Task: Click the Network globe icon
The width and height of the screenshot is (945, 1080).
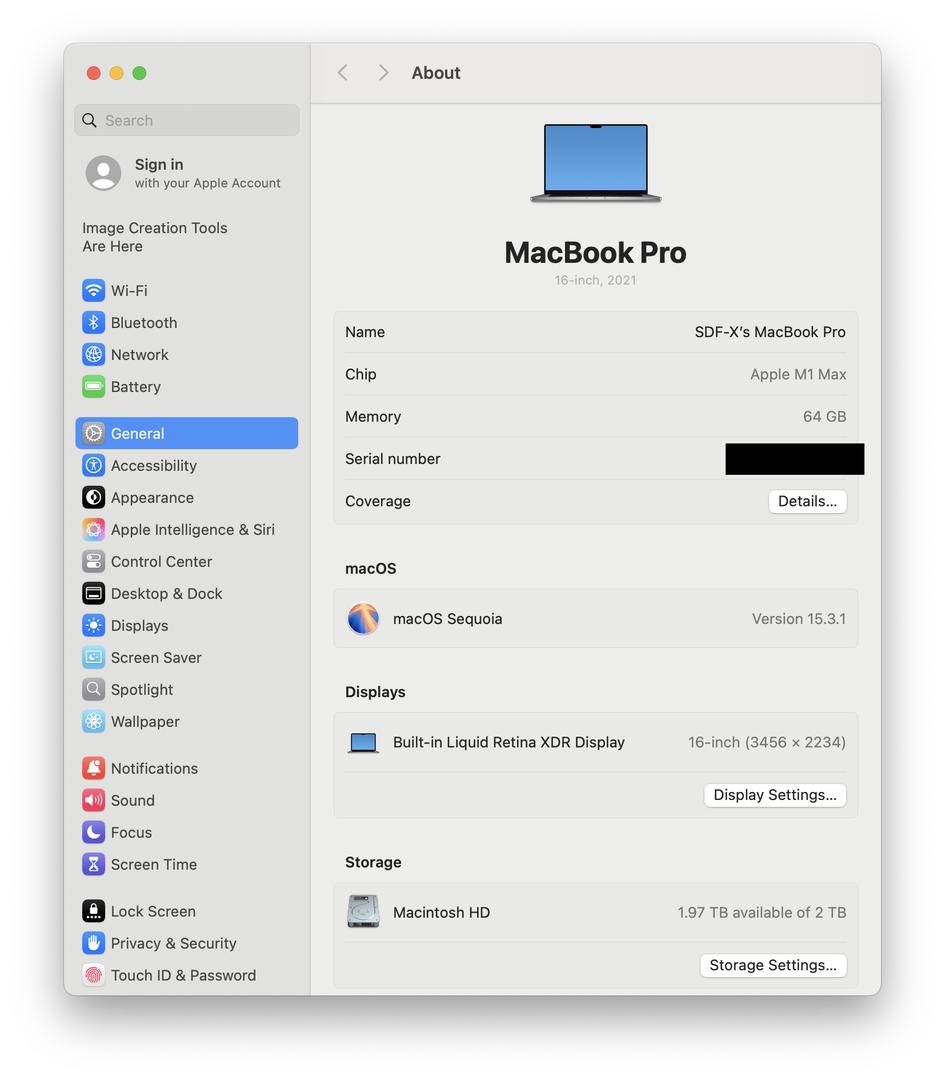Action: click(x=94, y=355)
